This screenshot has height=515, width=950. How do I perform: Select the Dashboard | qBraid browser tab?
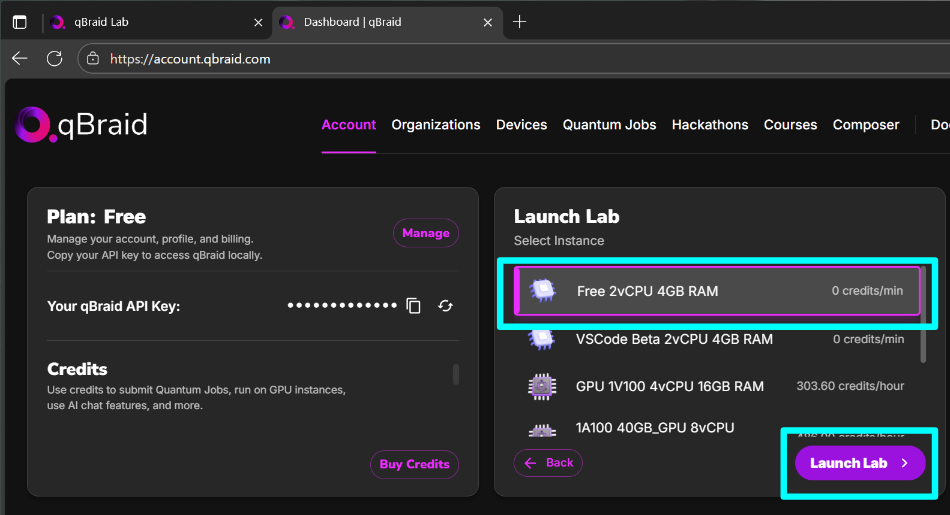(387, 22)
